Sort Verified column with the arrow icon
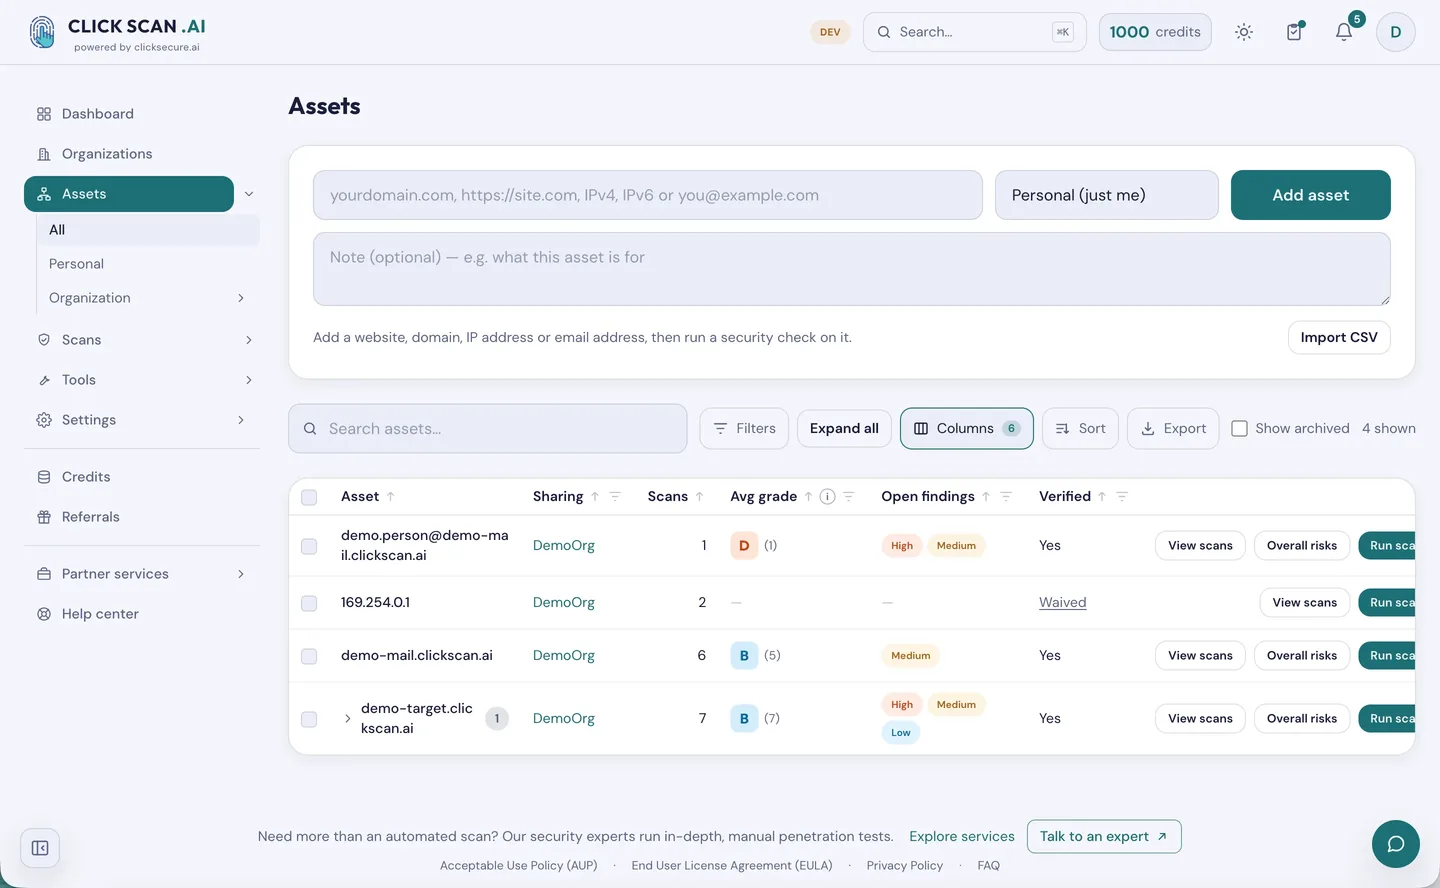Screen dimensions: 1440x888 click(x=1102, y=497)
